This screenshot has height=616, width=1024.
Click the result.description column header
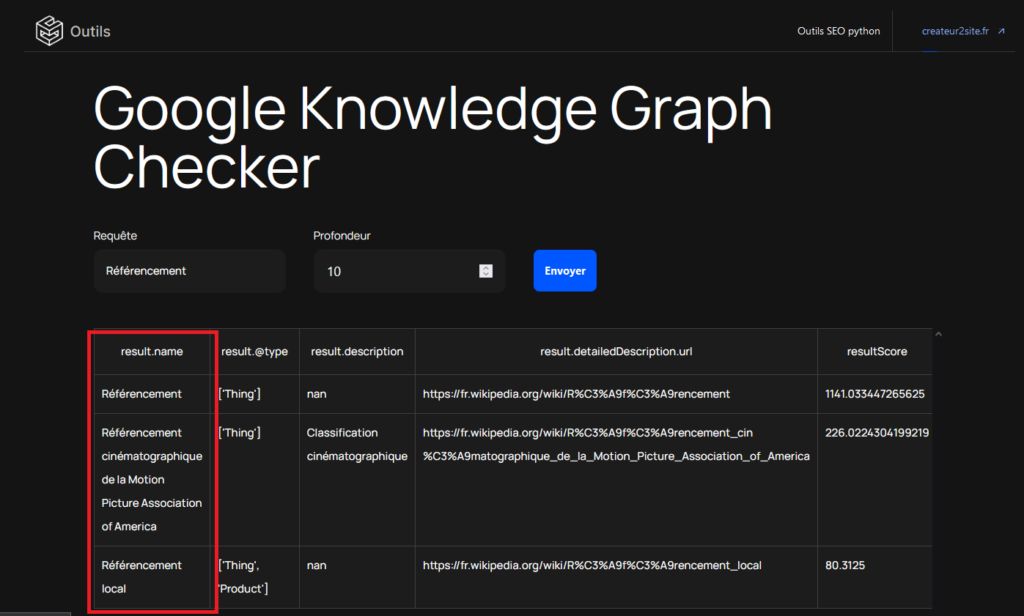[x=357, y=351]
